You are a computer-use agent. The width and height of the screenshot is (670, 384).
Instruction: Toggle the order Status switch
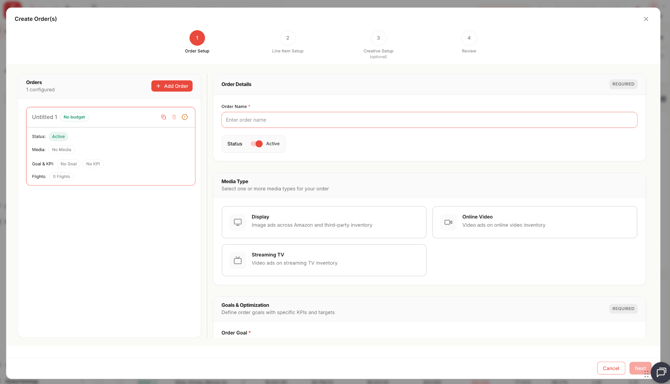[x=256, y=144]
